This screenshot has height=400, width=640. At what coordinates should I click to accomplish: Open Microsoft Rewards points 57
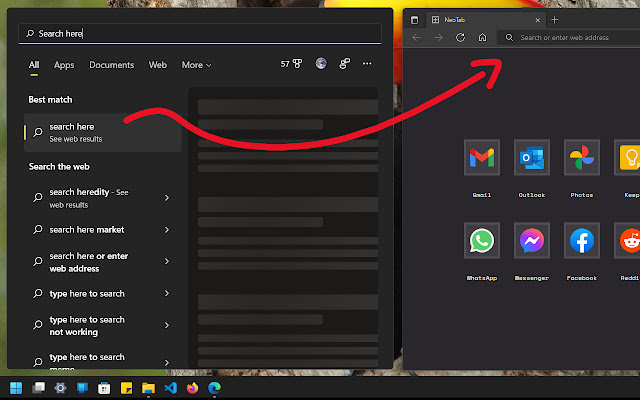[x=291, y=64]
